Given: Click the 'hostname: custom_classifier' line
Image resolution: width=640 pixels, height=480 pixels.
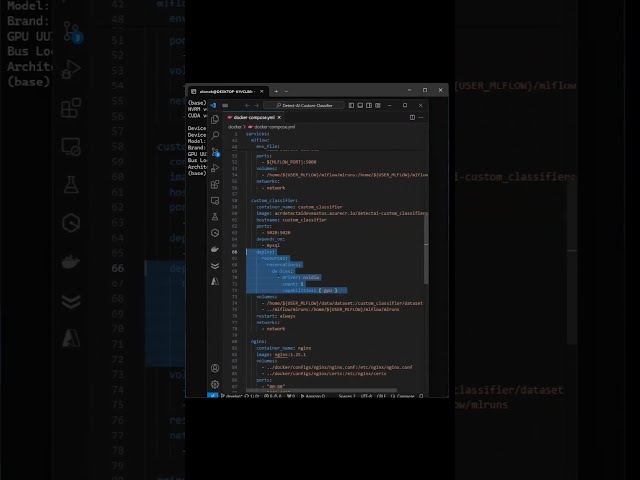Looking at the screenshot, I should coord(291,220).
